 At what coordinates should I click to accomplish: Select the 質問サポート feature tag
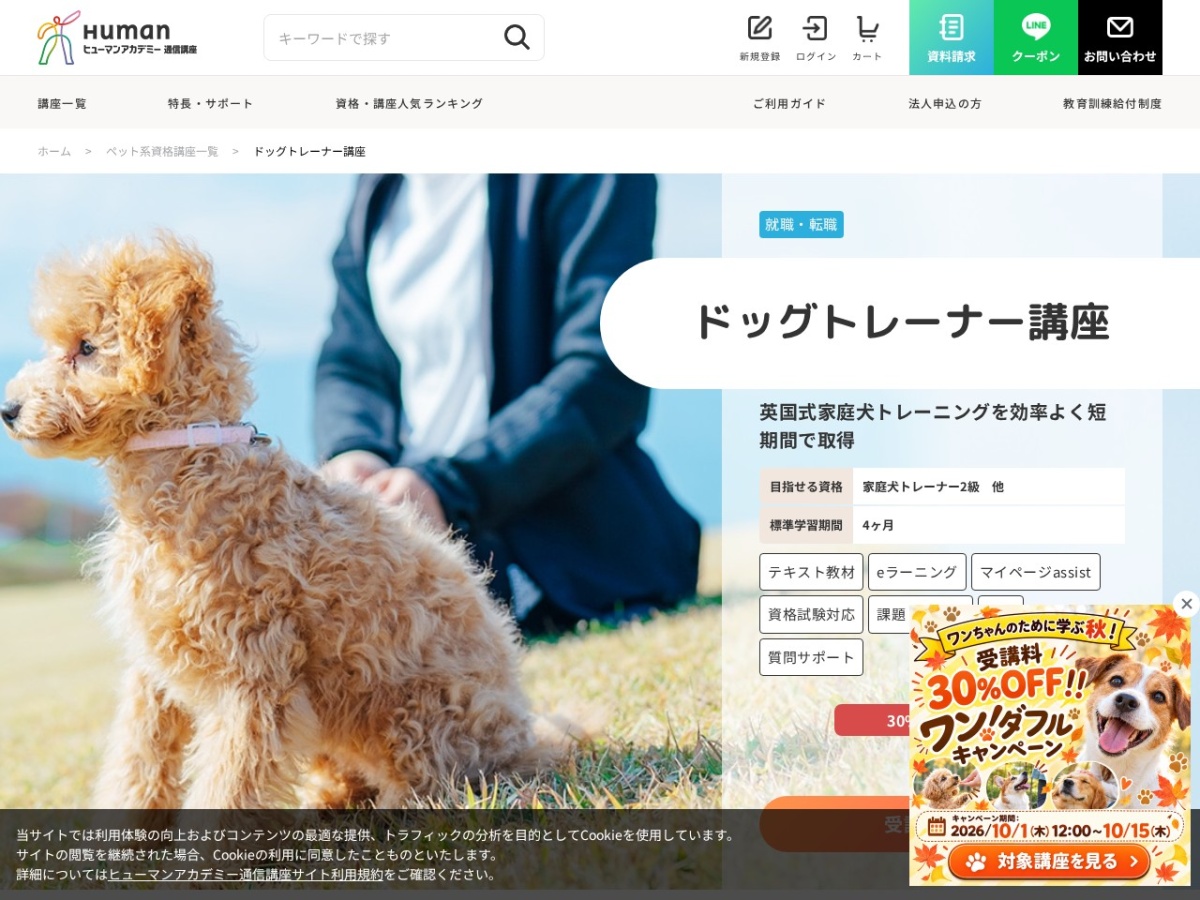pos(811,657)
